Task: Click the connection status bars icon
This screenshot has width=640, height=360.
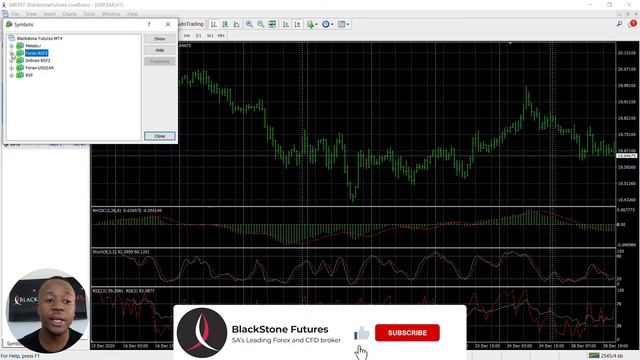Action: (x=594, y=356)
